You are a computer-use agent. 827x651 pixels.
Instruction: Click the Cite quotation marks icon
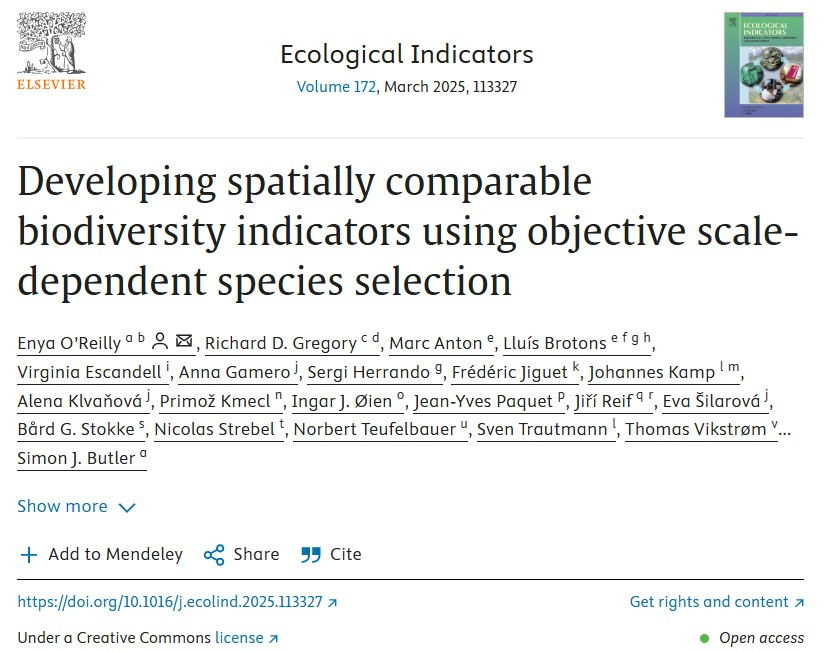(x=311, y=554)
